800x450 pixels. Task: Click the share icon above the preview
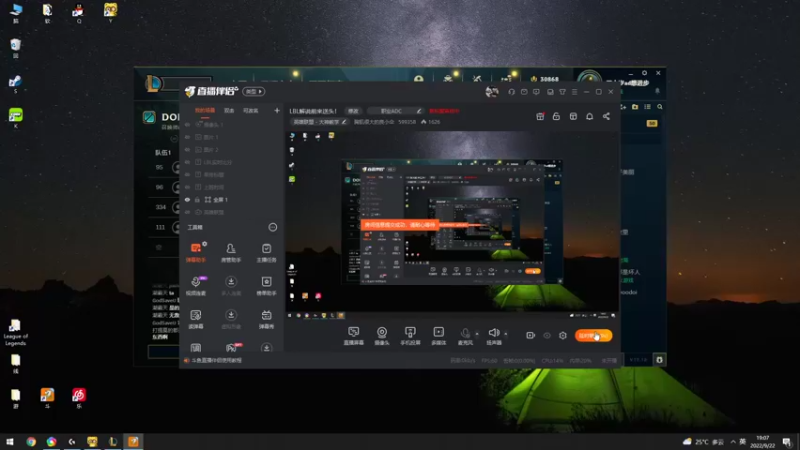pyautogui.click(x=606, y=116)
